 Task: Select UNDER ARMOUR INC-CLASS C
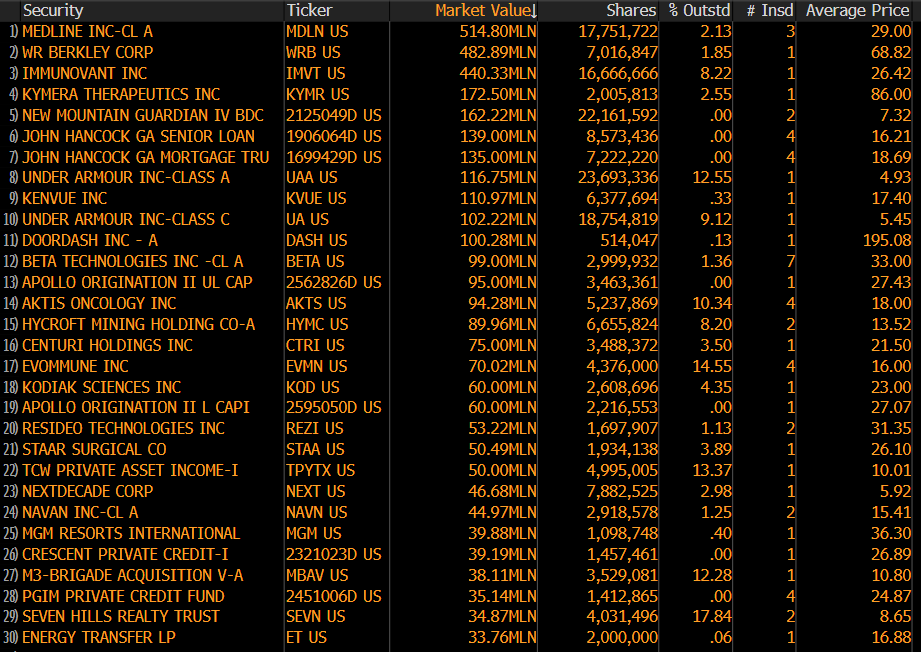coord(126,220)
